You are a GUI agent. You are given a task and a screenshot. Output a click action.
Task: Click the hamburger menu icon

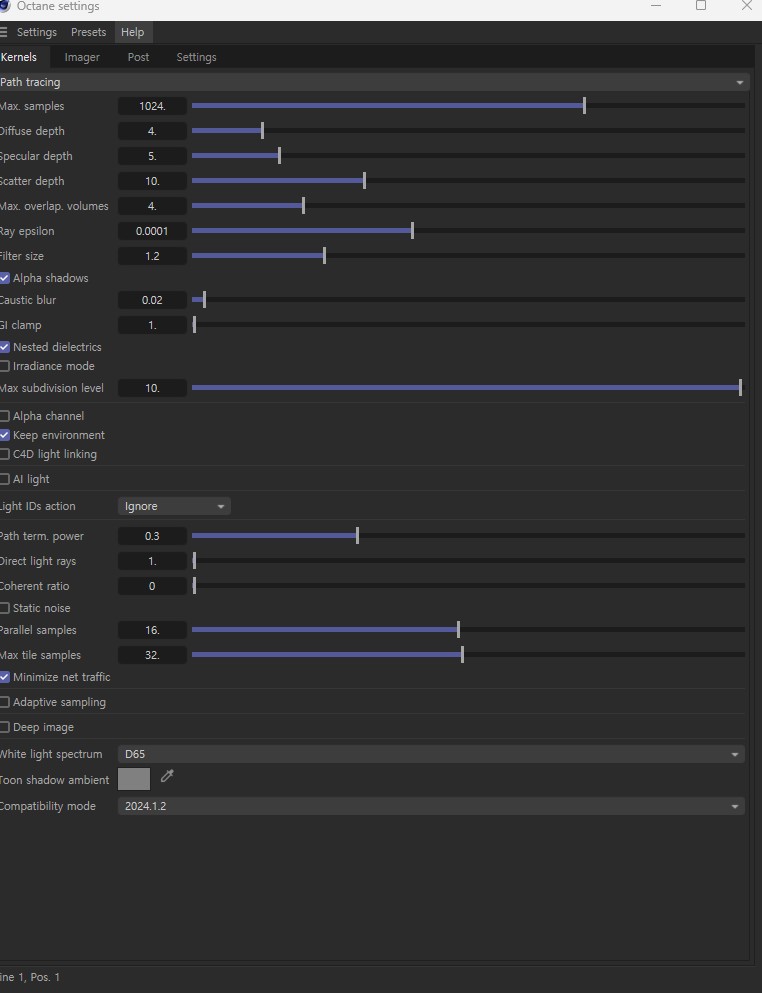pyautogui.click(x=3, y=32)
